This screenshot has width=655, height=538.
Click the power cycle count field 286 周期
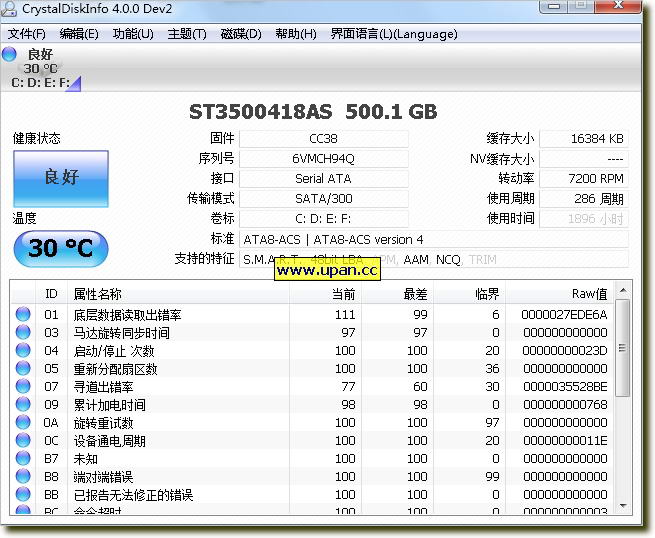click(x=584, y=199)
